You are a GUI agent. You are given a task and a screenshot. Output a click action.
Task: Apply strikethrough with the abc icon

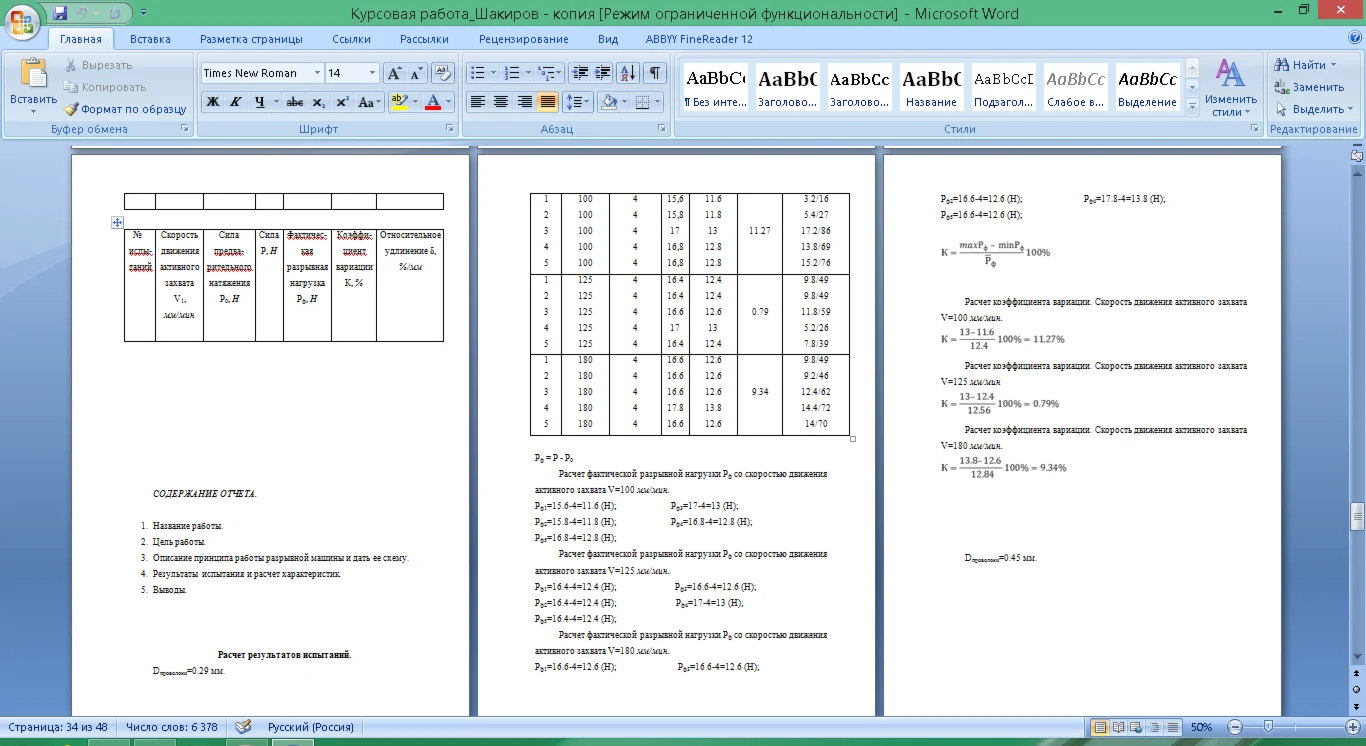[294, 102]
